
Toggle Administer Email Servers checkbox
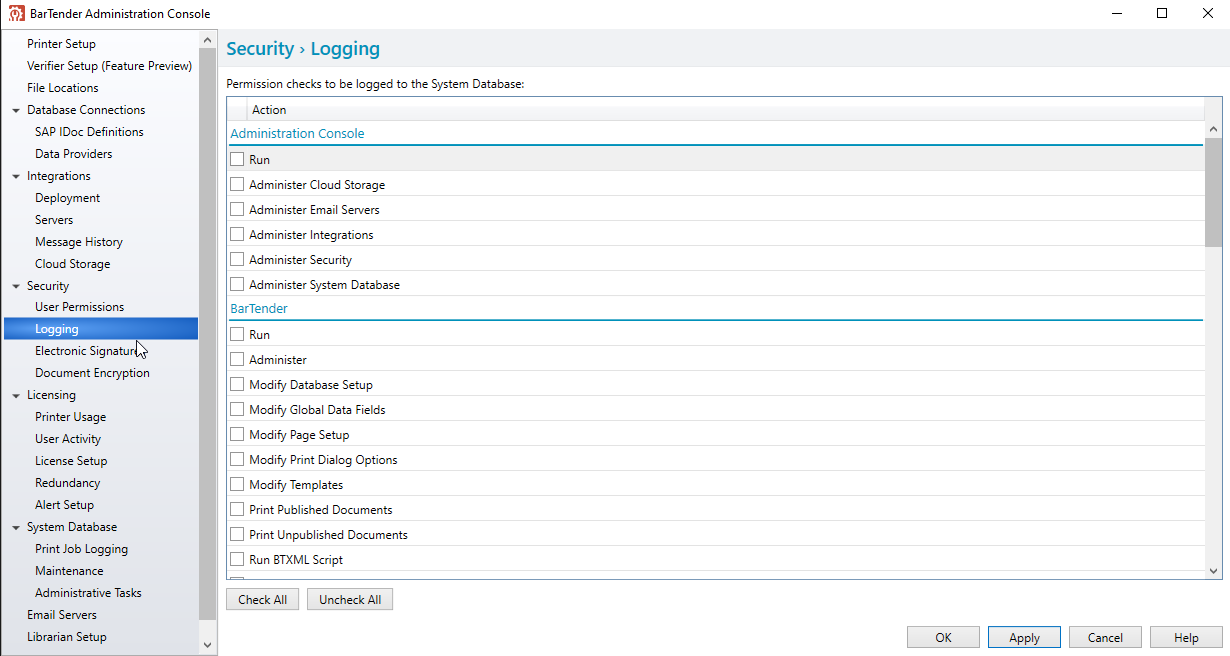point(237,209)
